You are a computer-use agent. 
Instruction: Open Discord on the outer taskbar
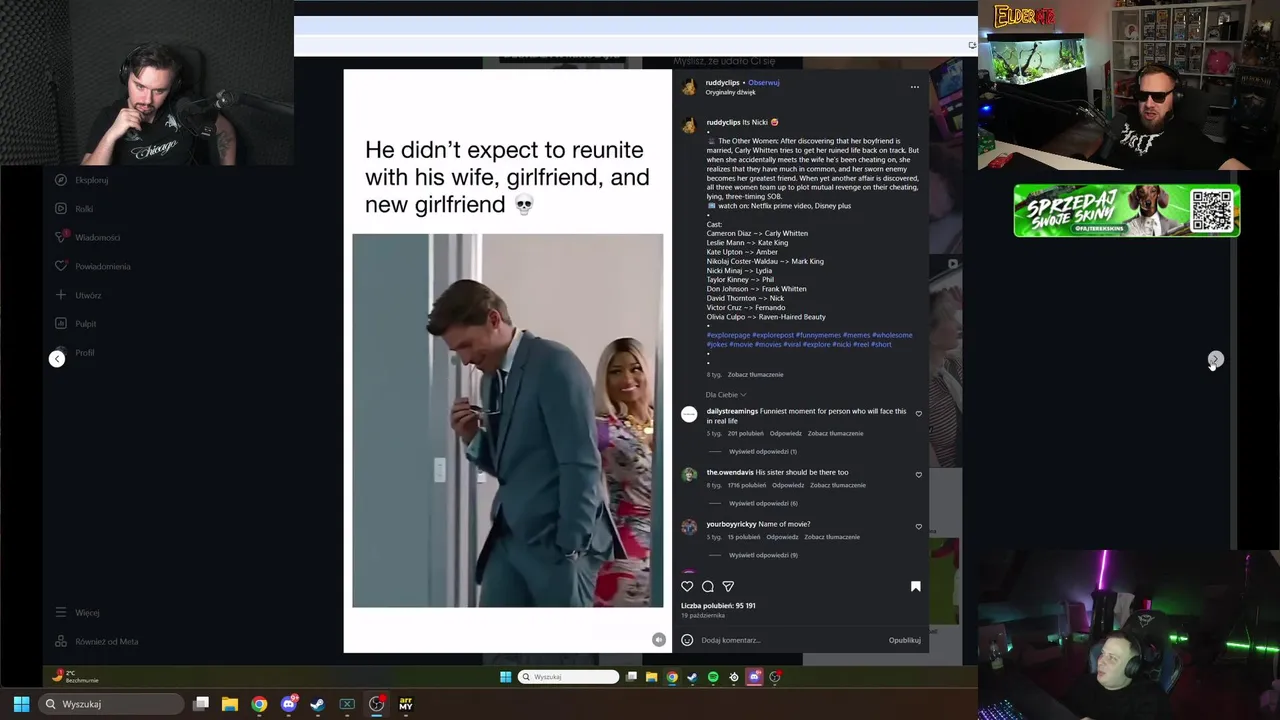pyautogui.click(x=289, y=704)
